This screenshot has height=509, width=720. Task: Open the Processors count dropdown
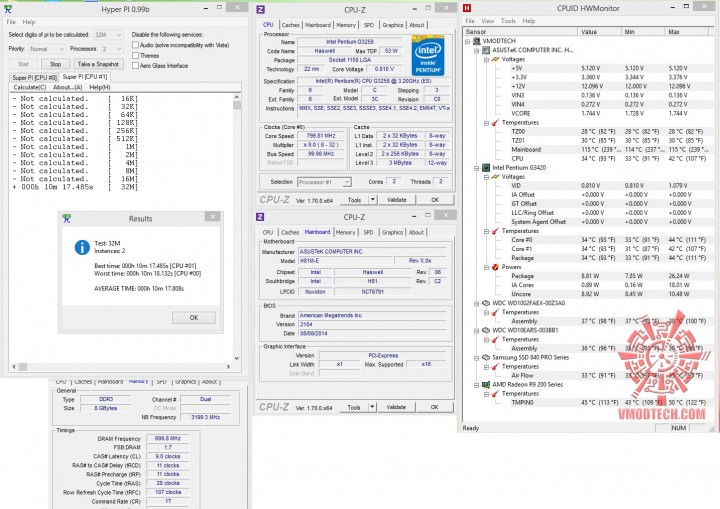click(112, 49)
